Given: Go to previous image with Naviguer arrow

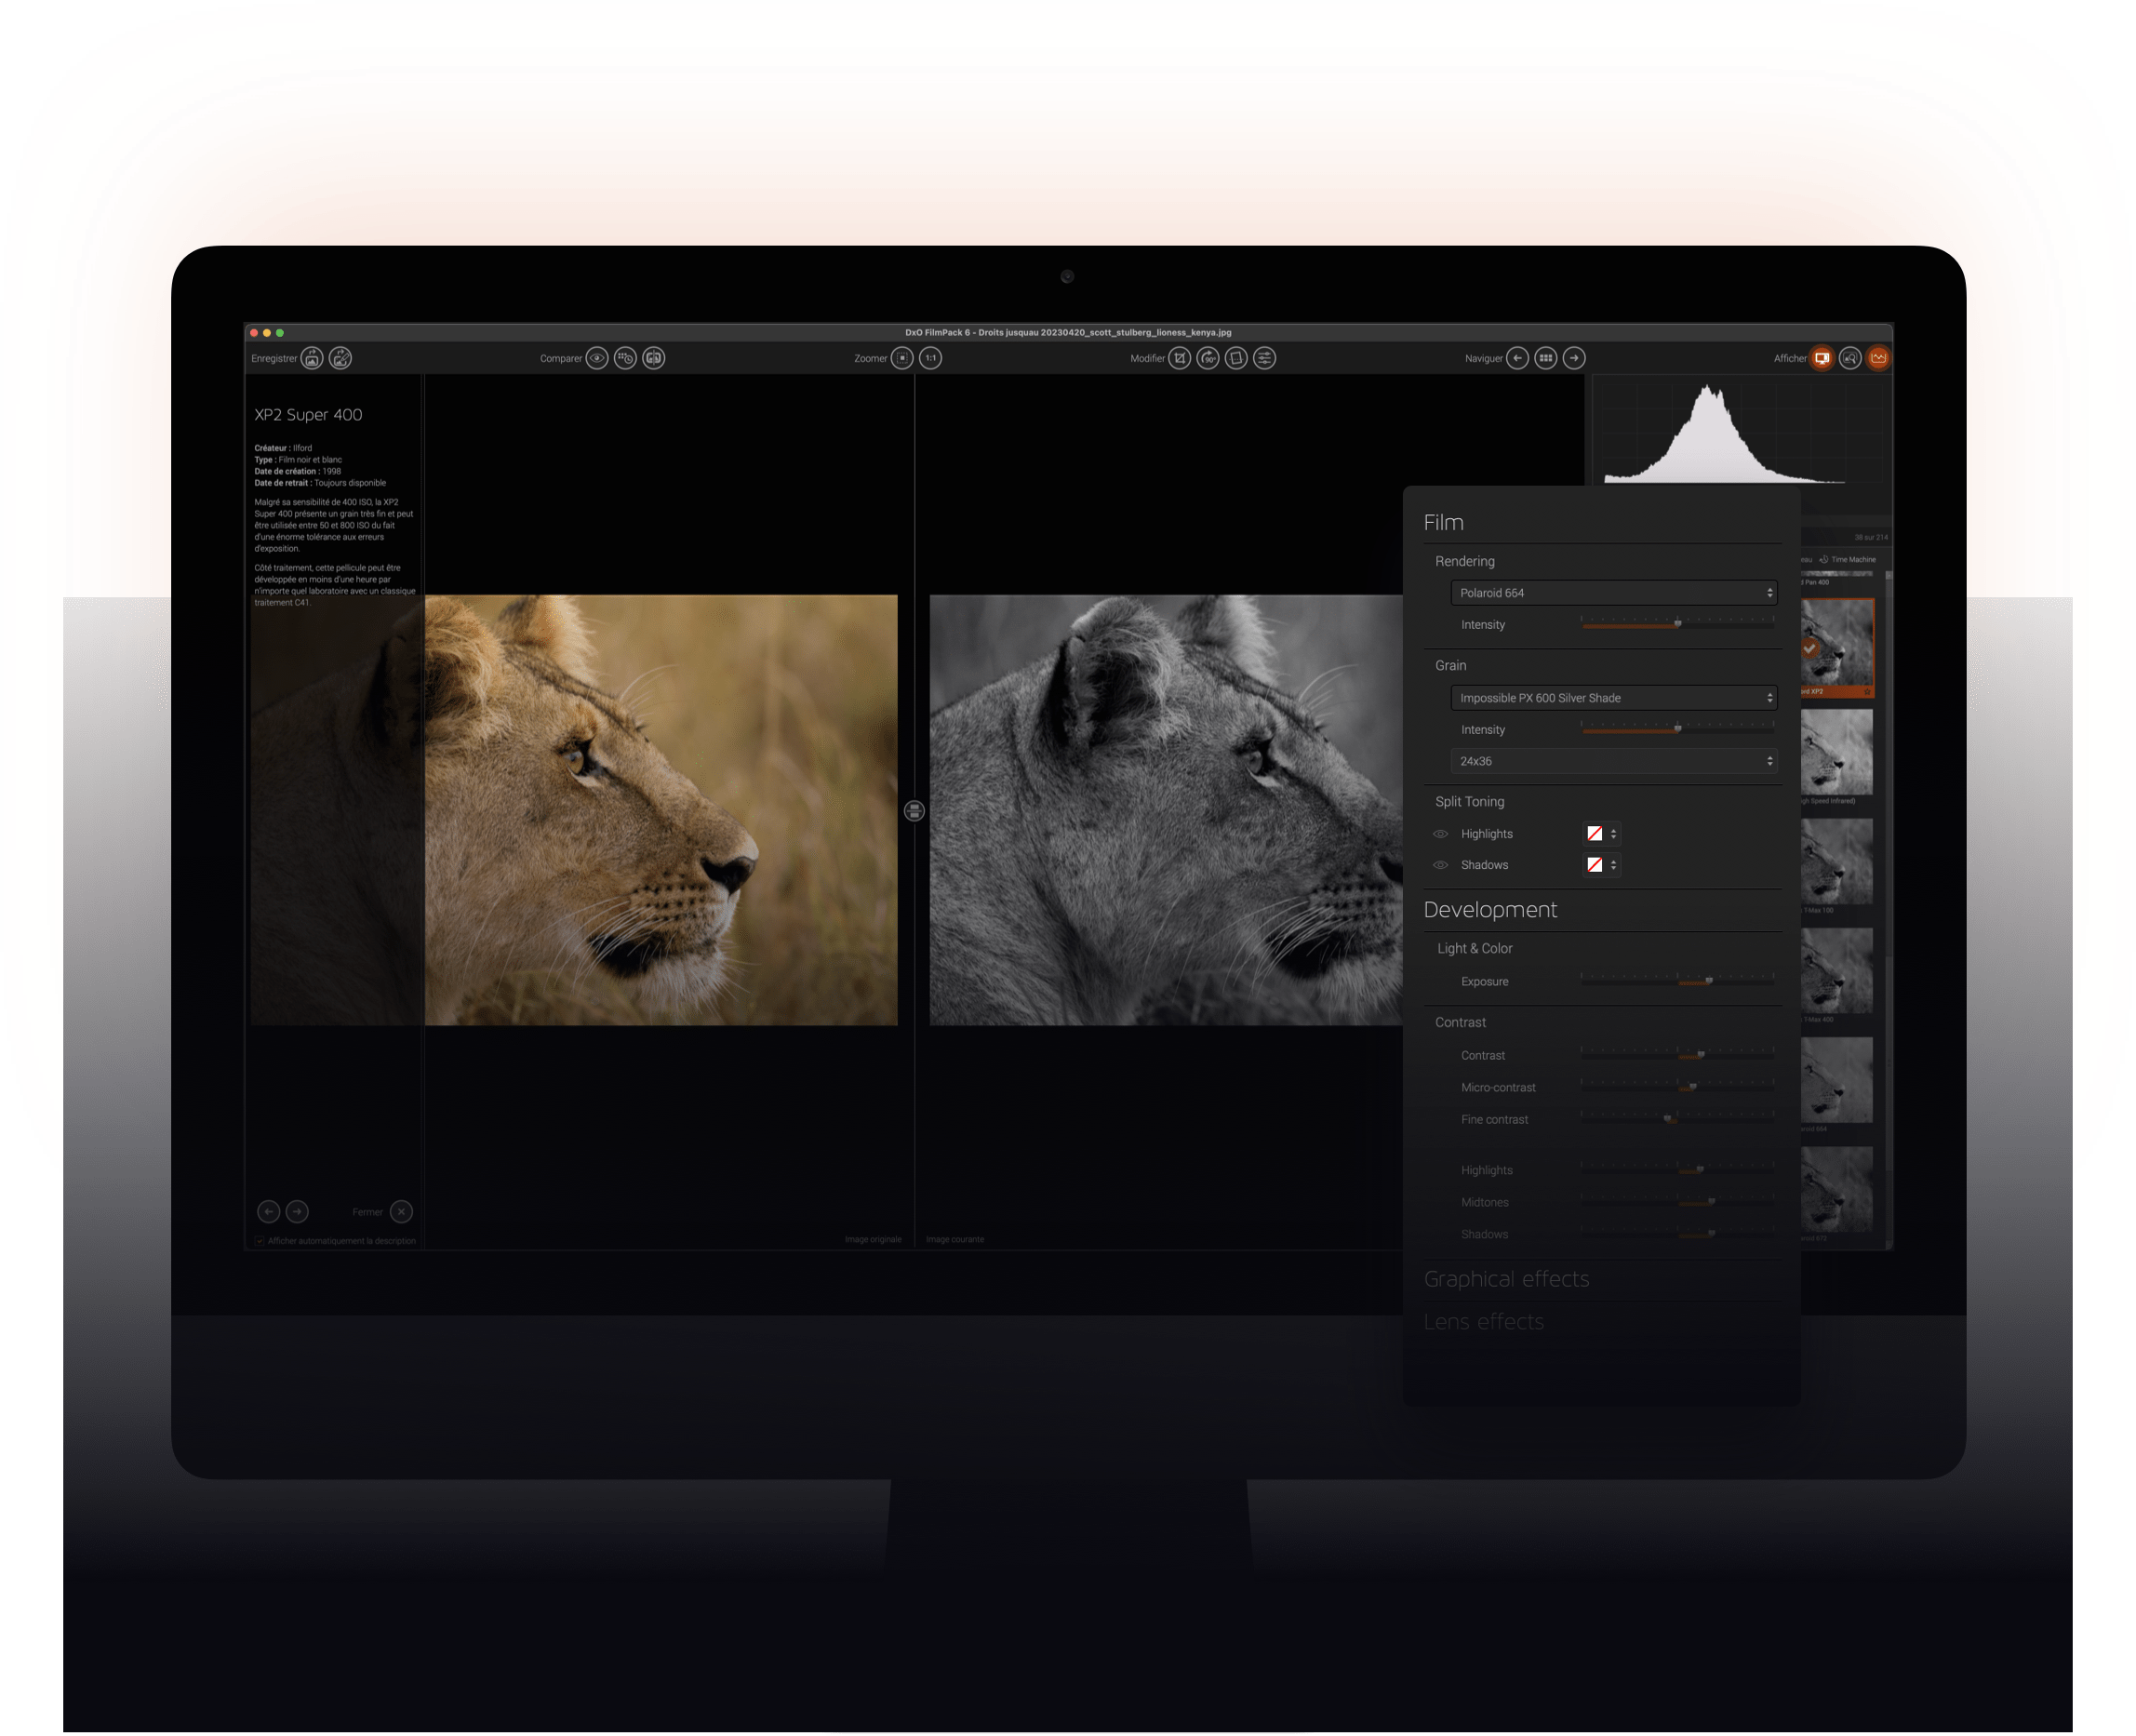Looking at the screenshot, I should click(x=1517, y=358).
